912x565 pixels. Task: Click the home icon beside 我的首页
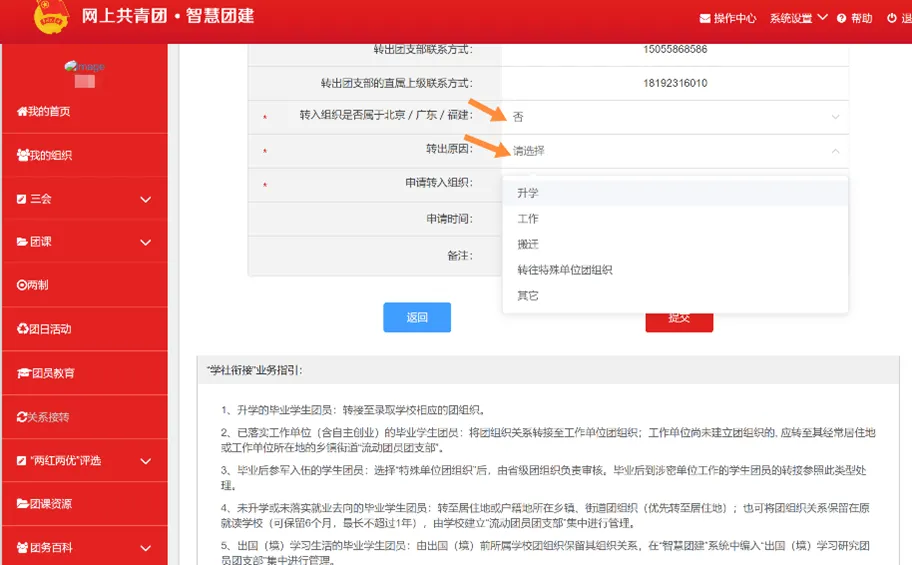[x=22, y=111]
